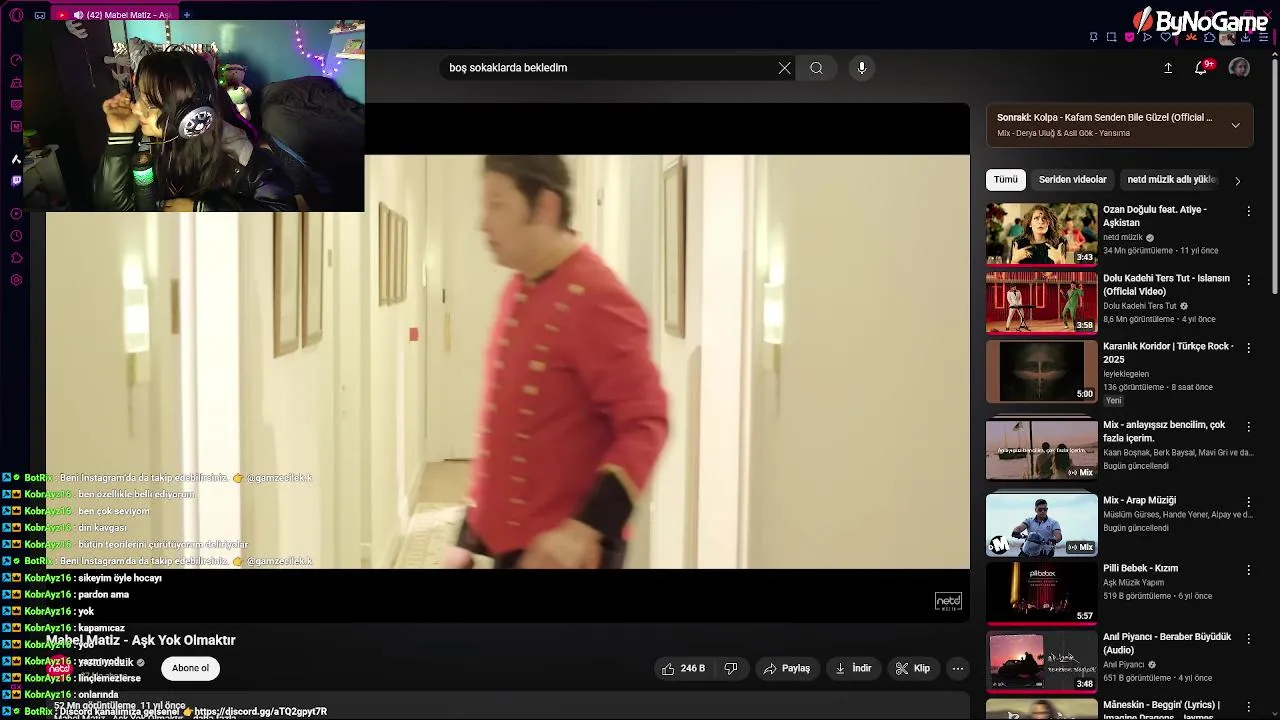Screen dimensions: 1280x720
Task: Select the Seriden videolar filter chip
Action: pos(1072,180)
